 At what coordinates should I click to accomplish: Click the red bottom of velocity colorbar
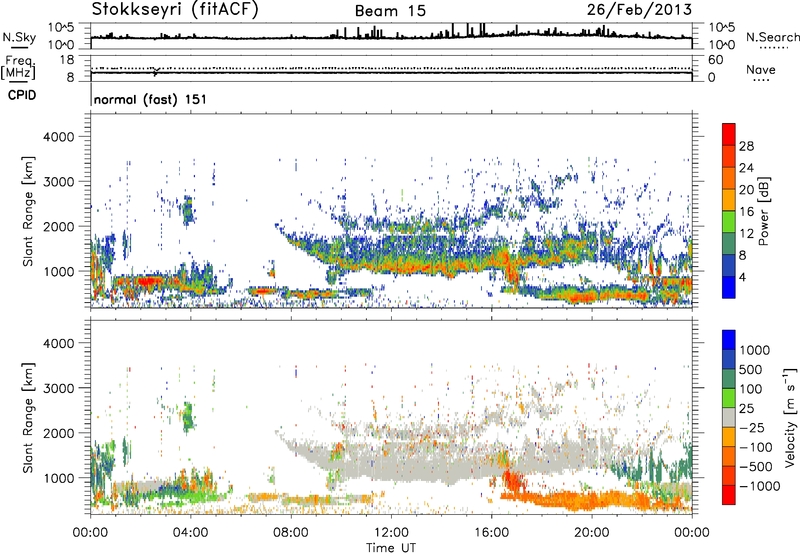tap(729, 495)
